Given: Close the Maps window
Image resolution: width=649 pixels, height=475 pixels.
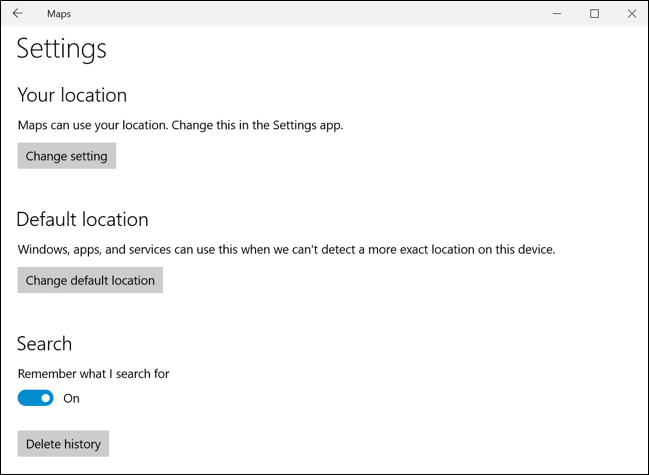Looking at the screenshot, I should (631, 14).
